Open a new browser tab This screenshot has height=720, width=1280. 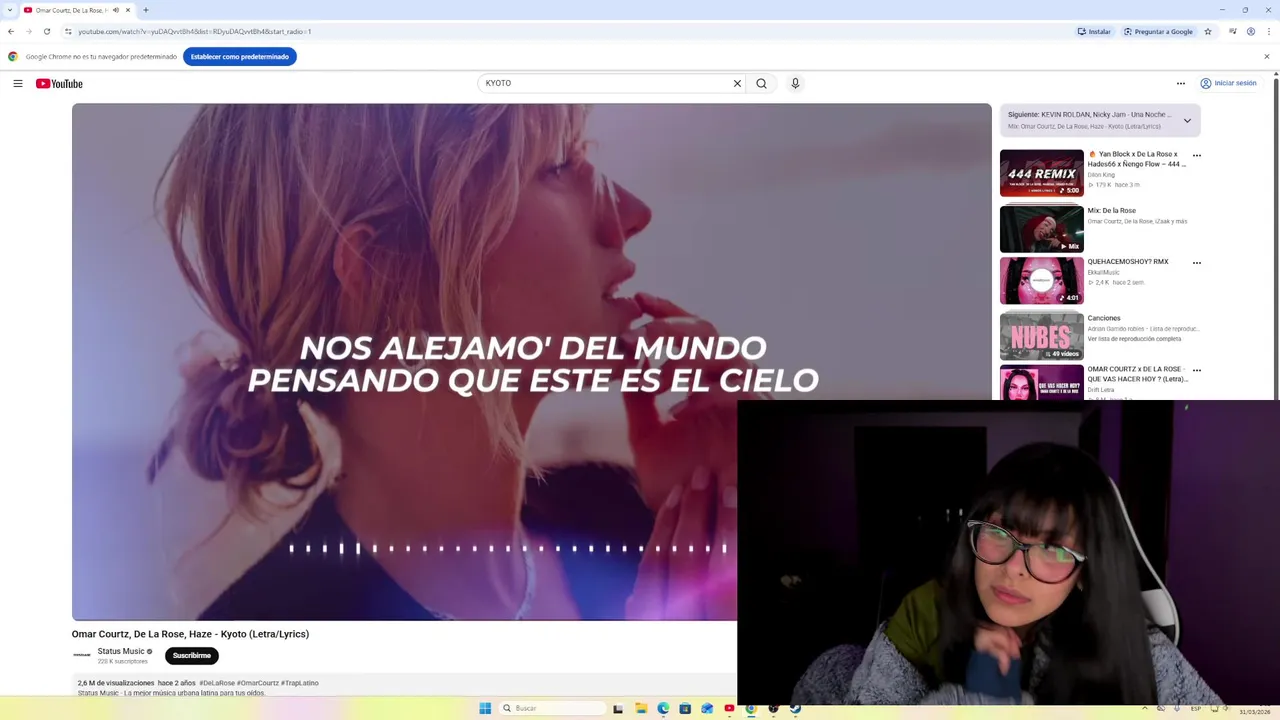coord(146,10)
